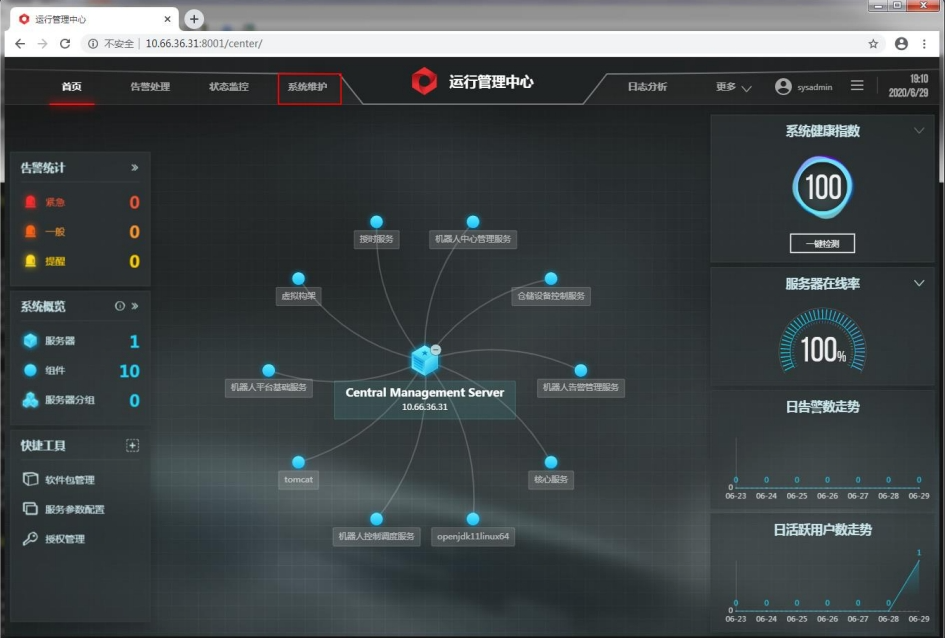This screenshot has width=948, height=638.
Task: Switch to the 系统维护 tab
Action: point(308,87)
